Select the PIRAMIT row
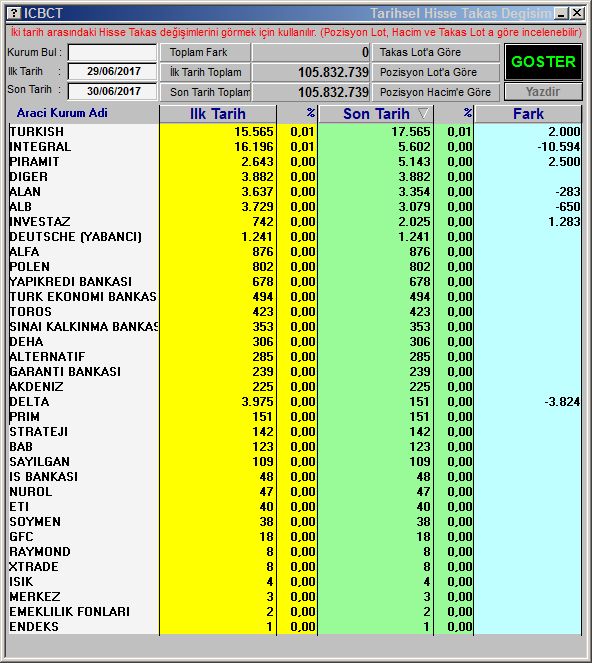Screen dimensions: 592x663 [x=295, y=162]
